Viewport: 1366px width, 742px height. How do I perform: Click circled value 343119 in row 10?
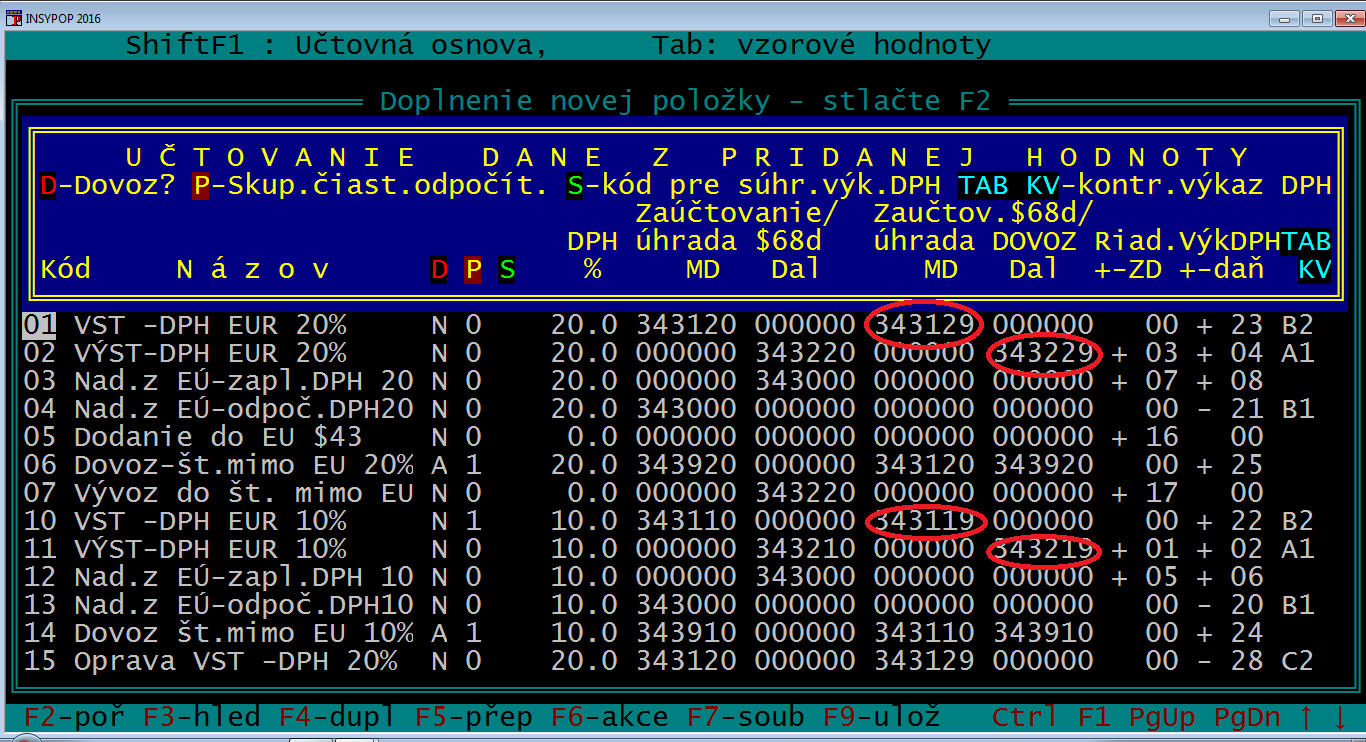pyautogui.click(x=923, y=521)
